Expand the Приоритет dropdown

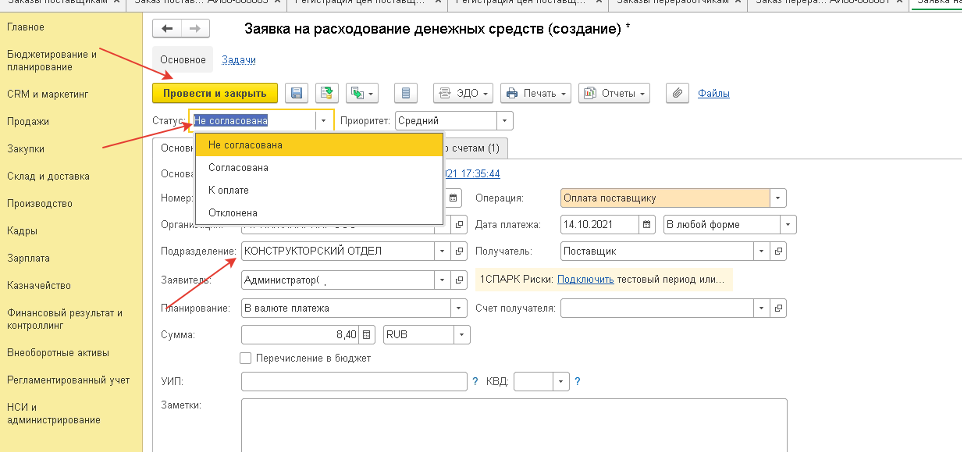[x=504, y=121]
